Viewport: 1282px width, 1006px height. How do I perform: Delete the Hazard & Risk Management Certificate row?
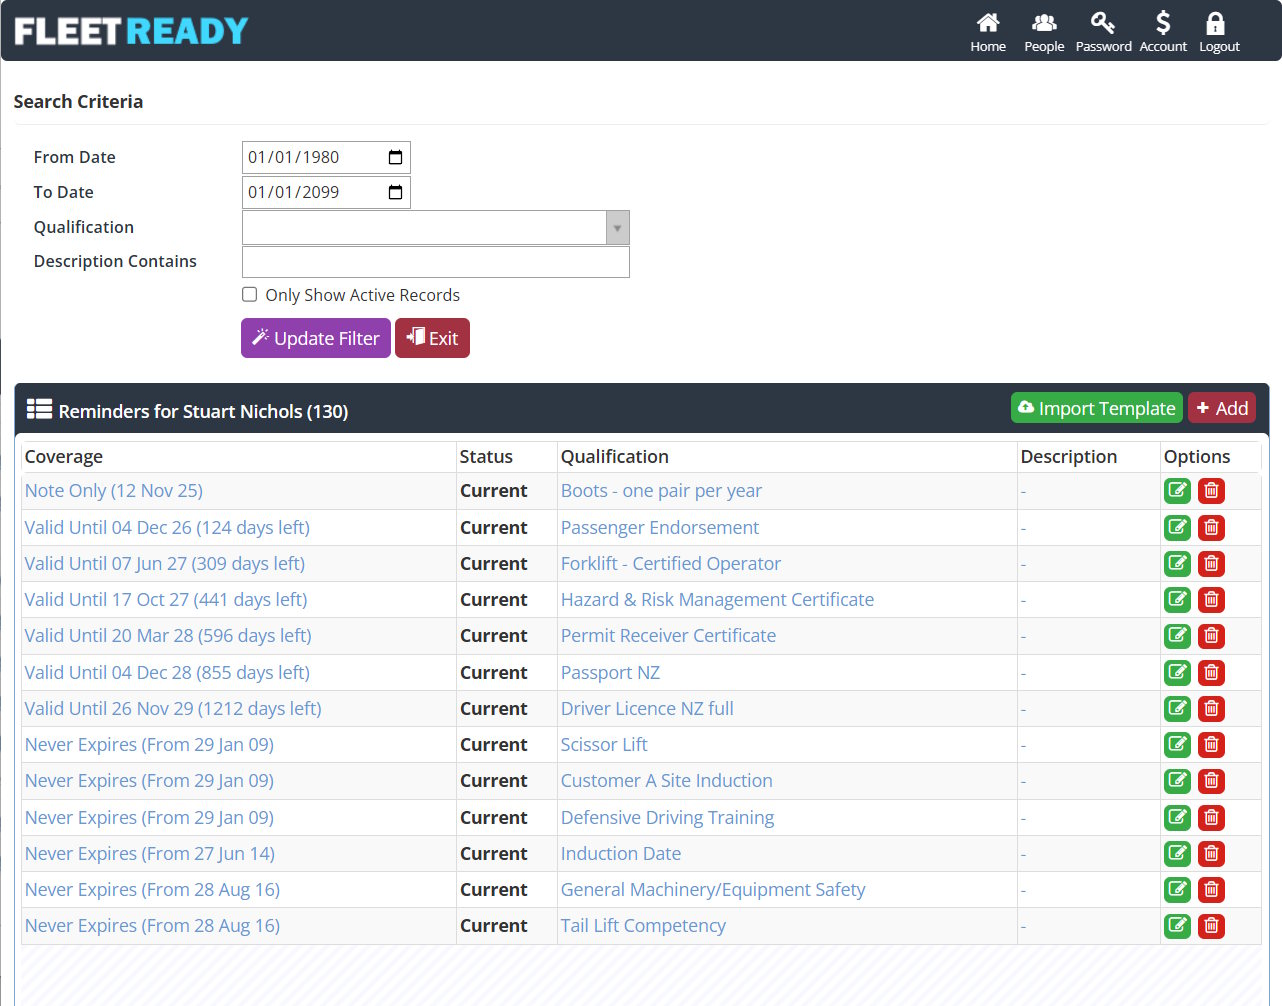[x=1211, y=600]
